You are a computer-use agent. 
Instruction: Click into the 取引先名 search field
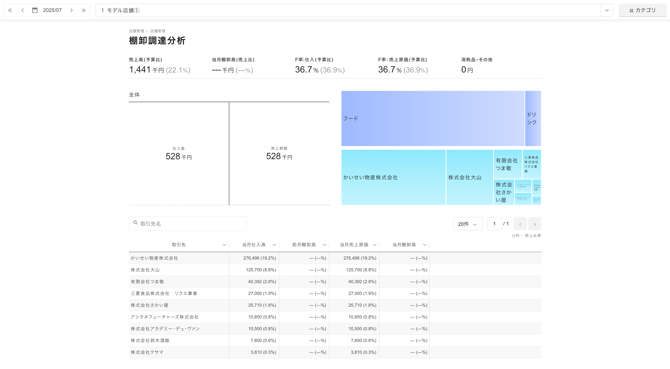(188, 223)
